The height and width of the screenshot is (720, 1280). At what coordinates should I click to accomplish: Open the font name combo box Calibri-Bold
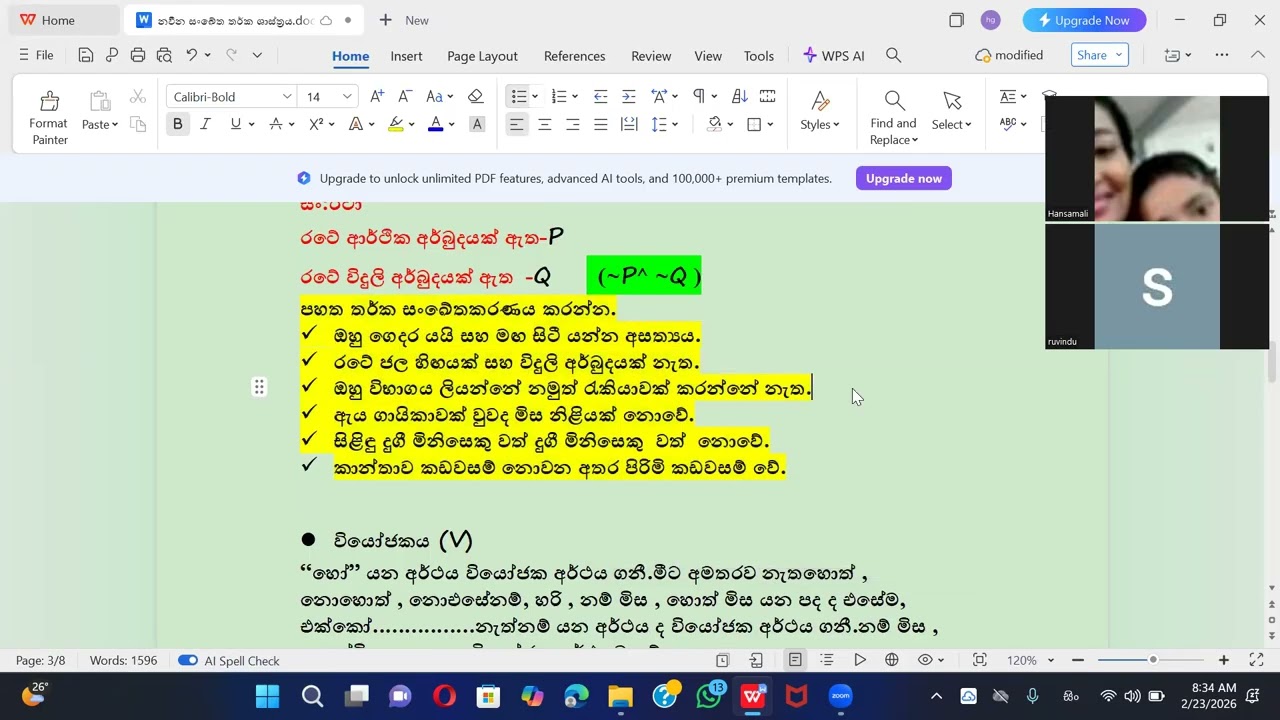coord(231,96)
